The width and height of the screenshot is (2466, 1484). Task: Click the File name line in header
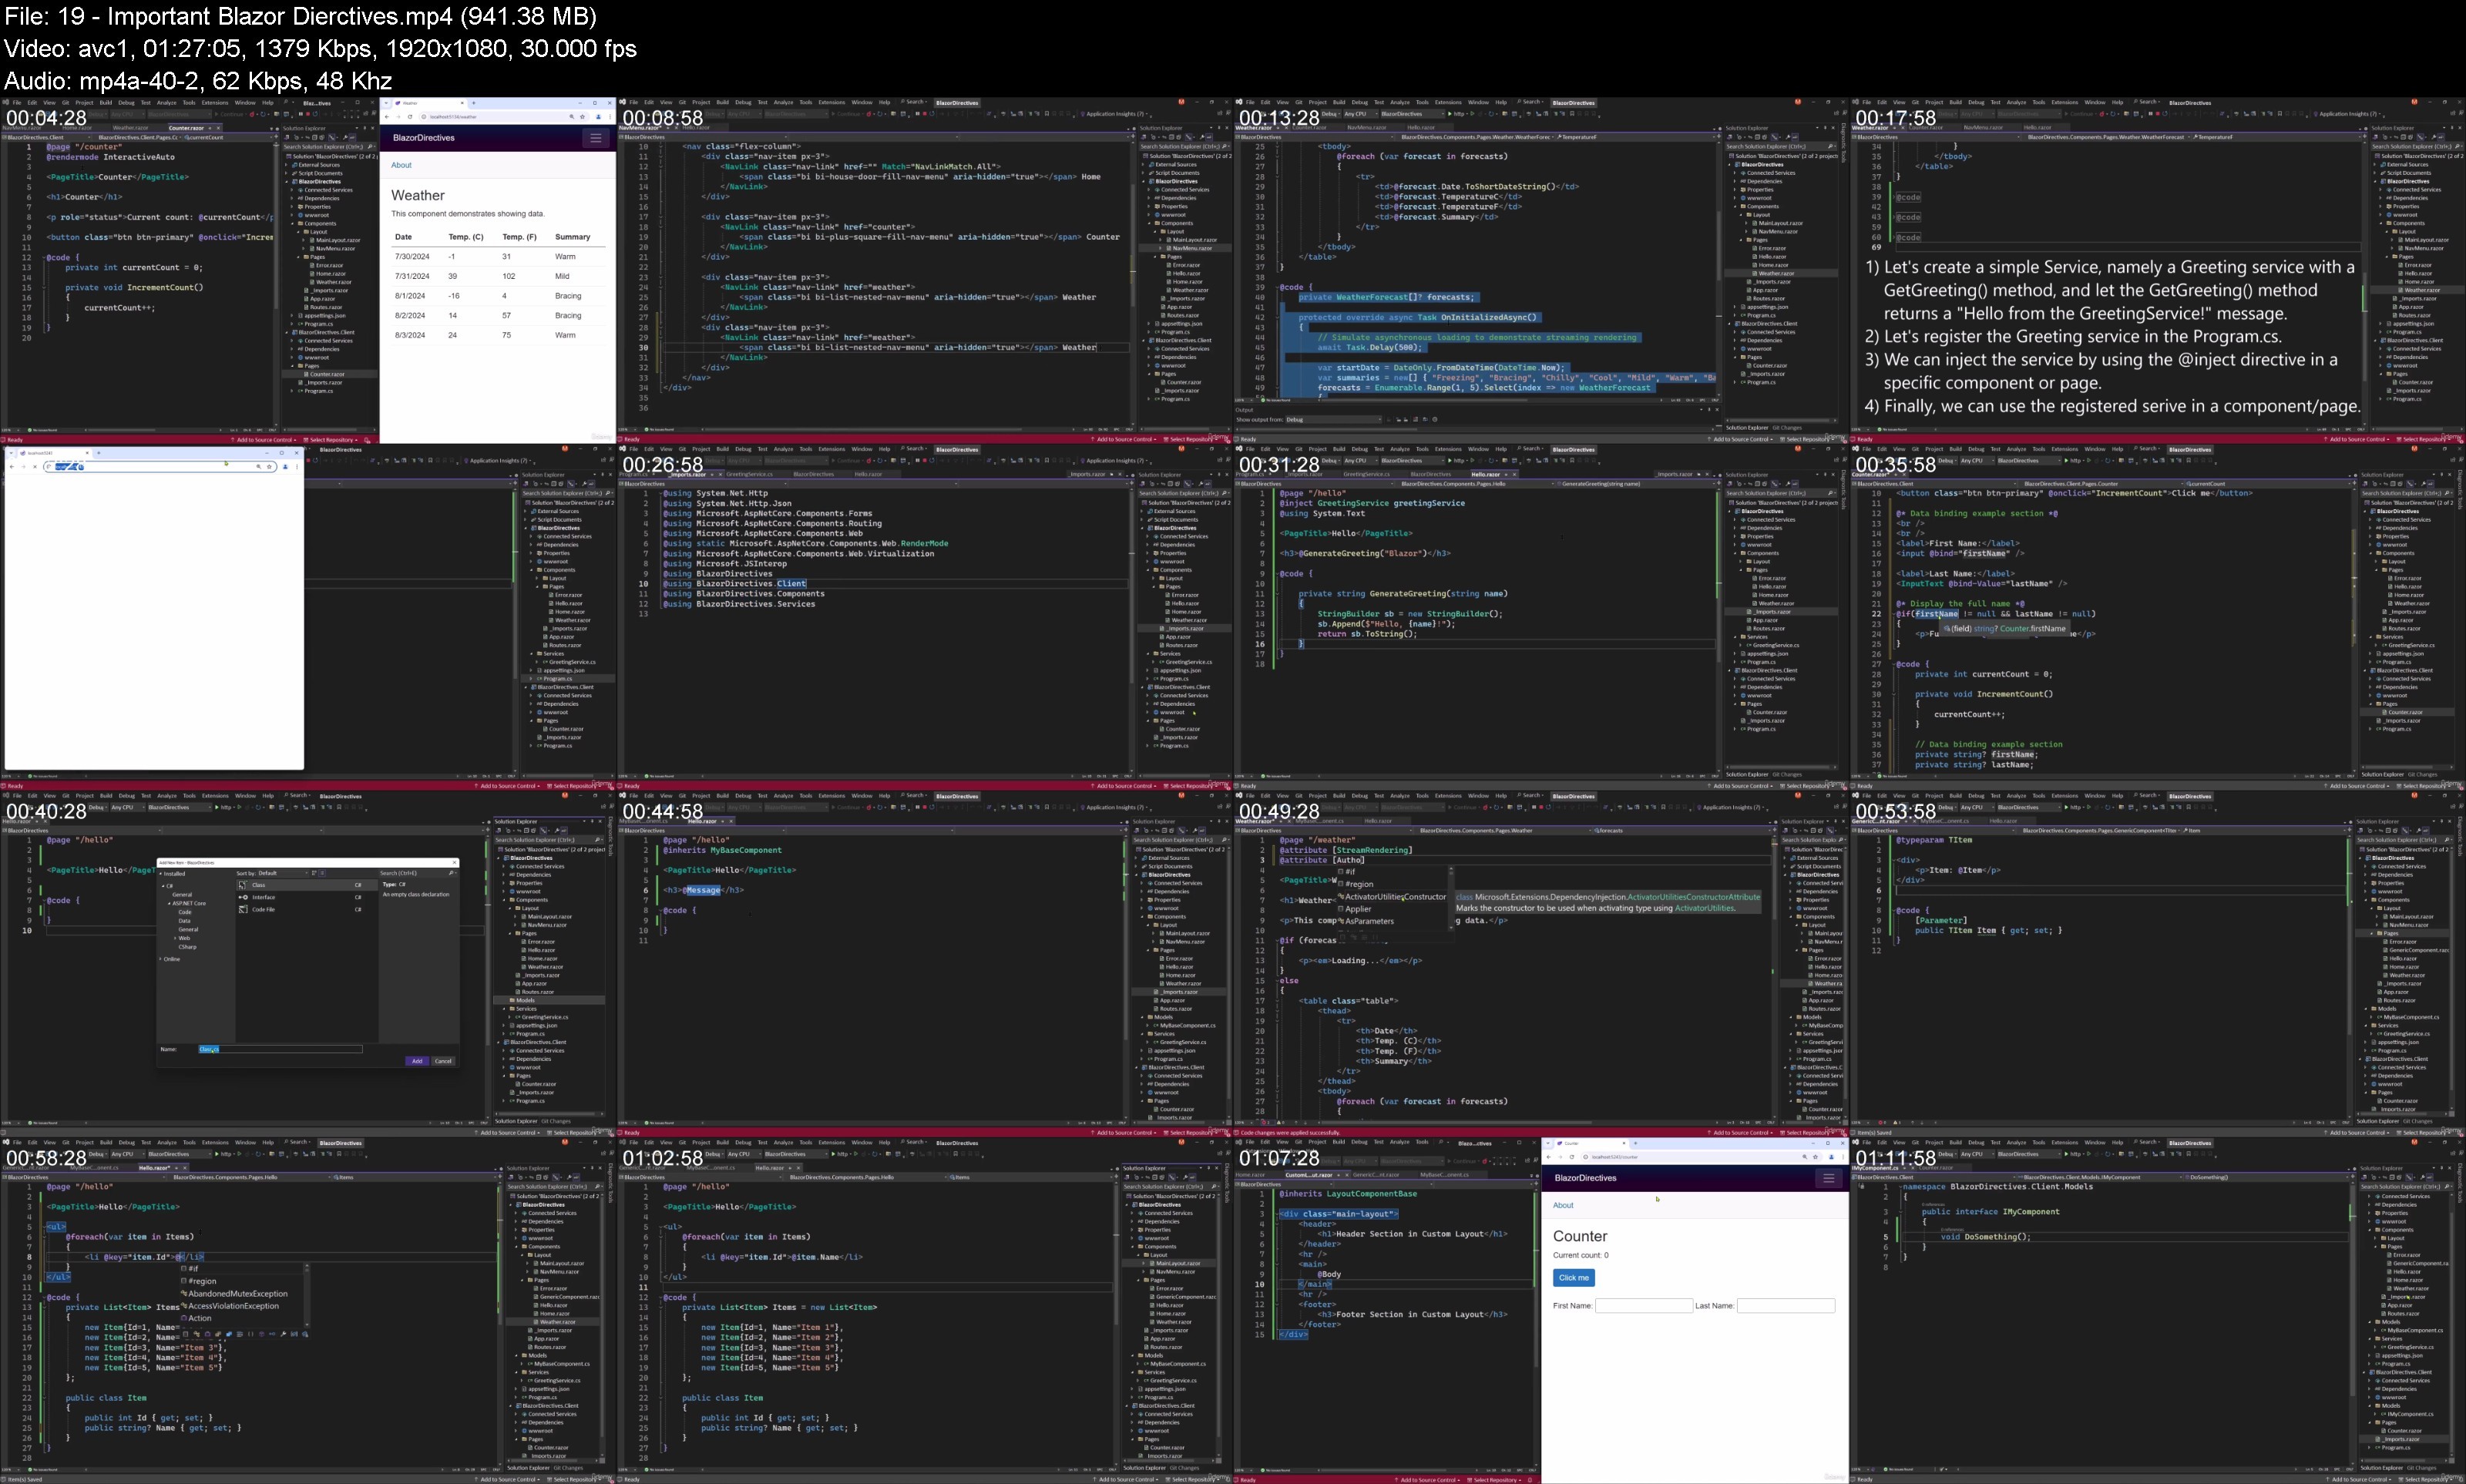click(x=300, y=16)
